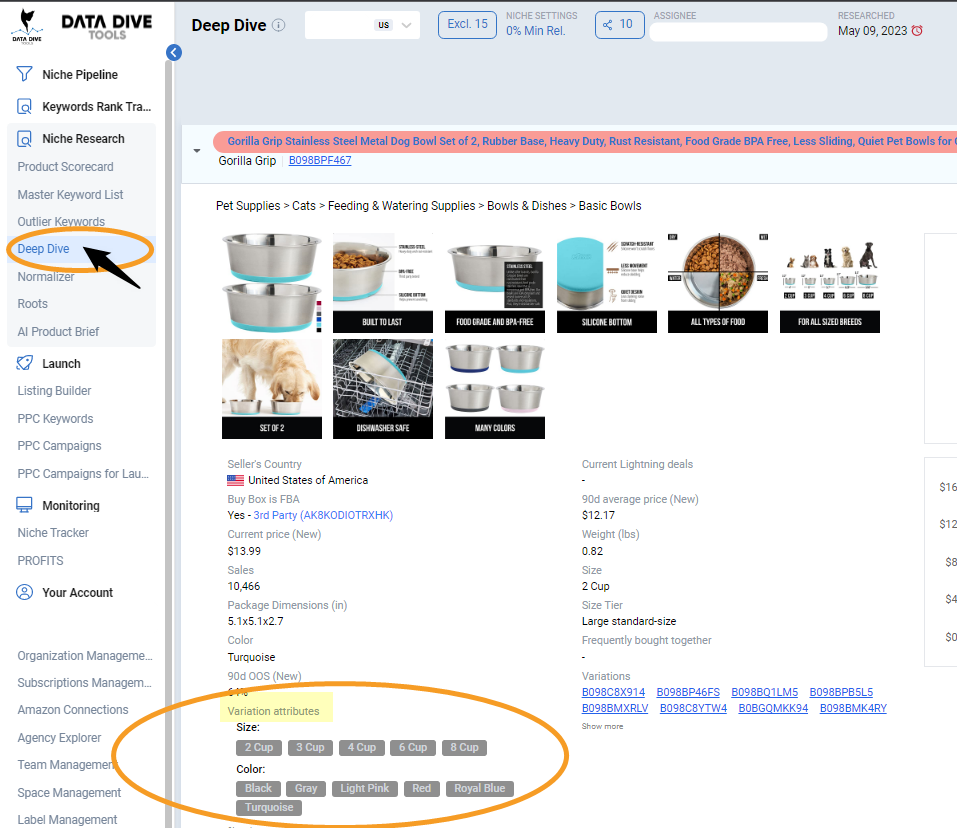Open Listing Builder

pos(54,391)
